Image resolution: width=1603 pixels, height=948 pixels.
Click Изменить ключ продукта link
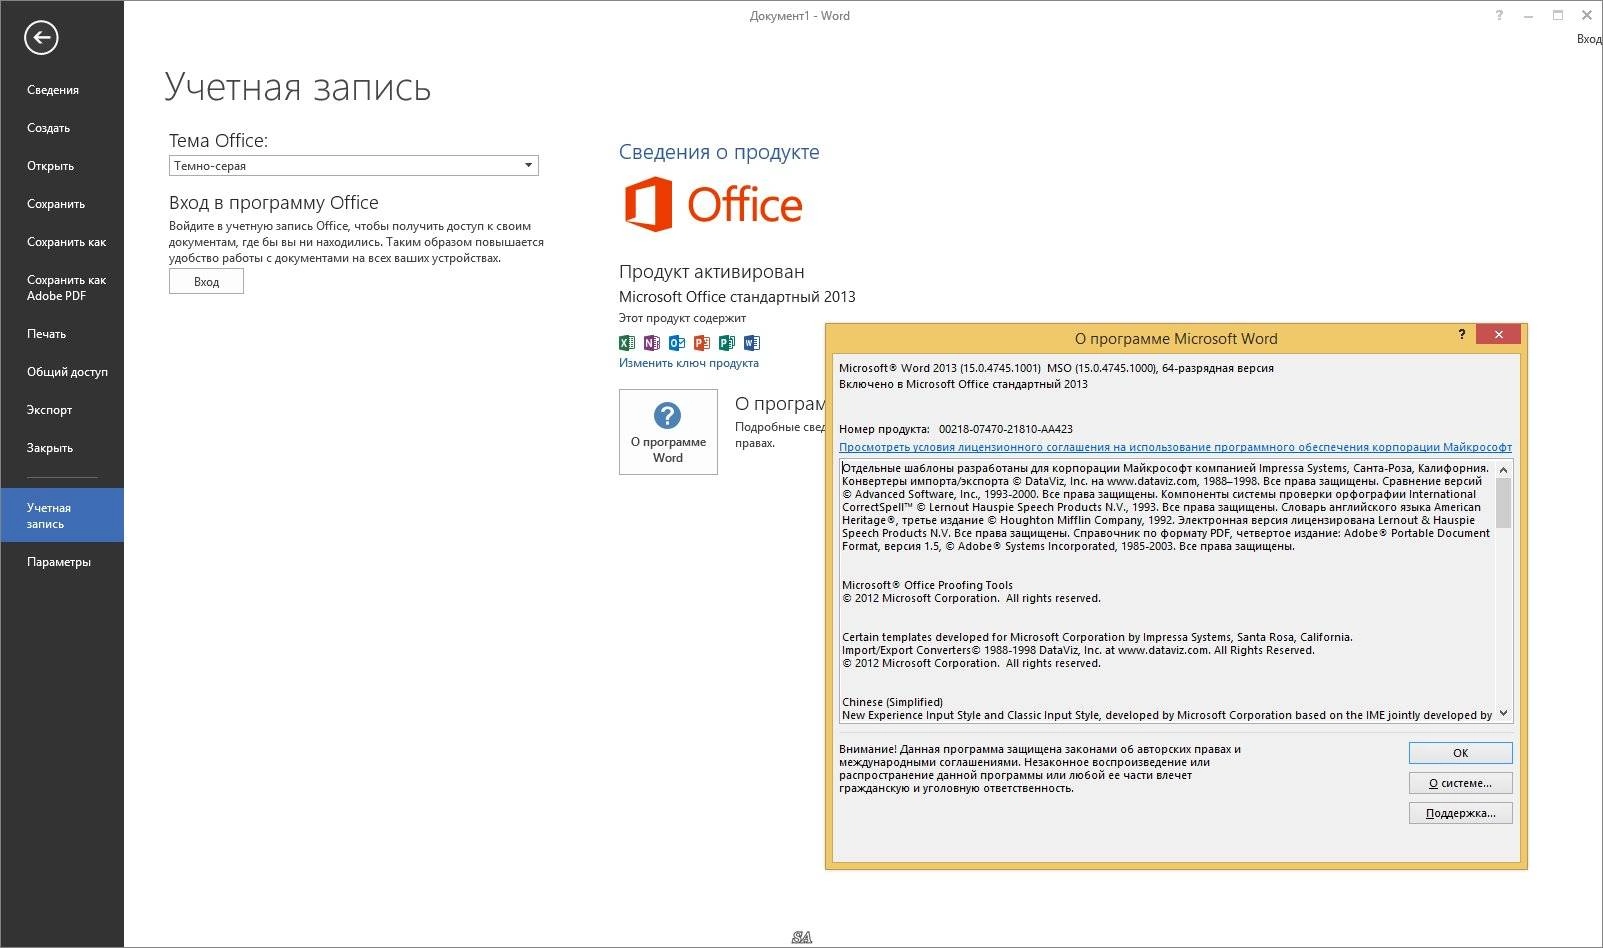point(688,363)
